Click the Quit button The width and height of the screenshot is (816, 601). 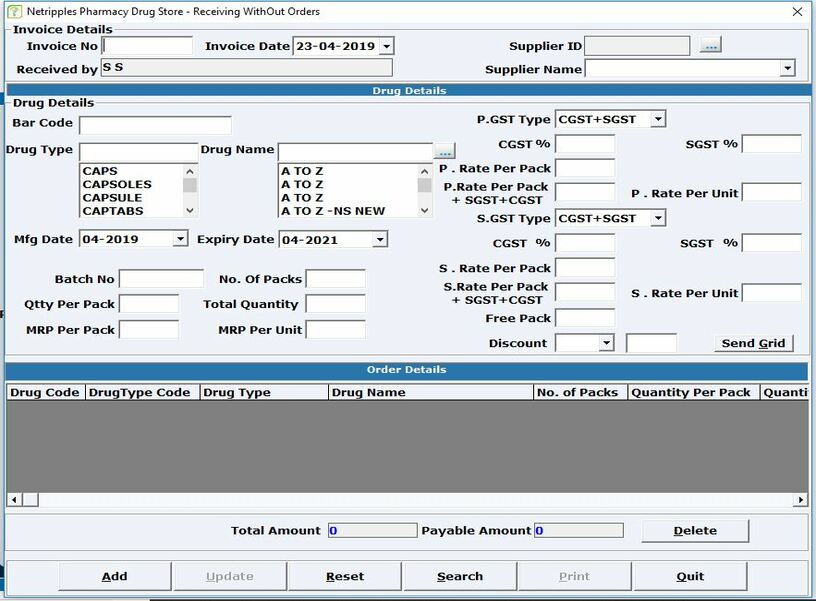click(x=690, y=576)
